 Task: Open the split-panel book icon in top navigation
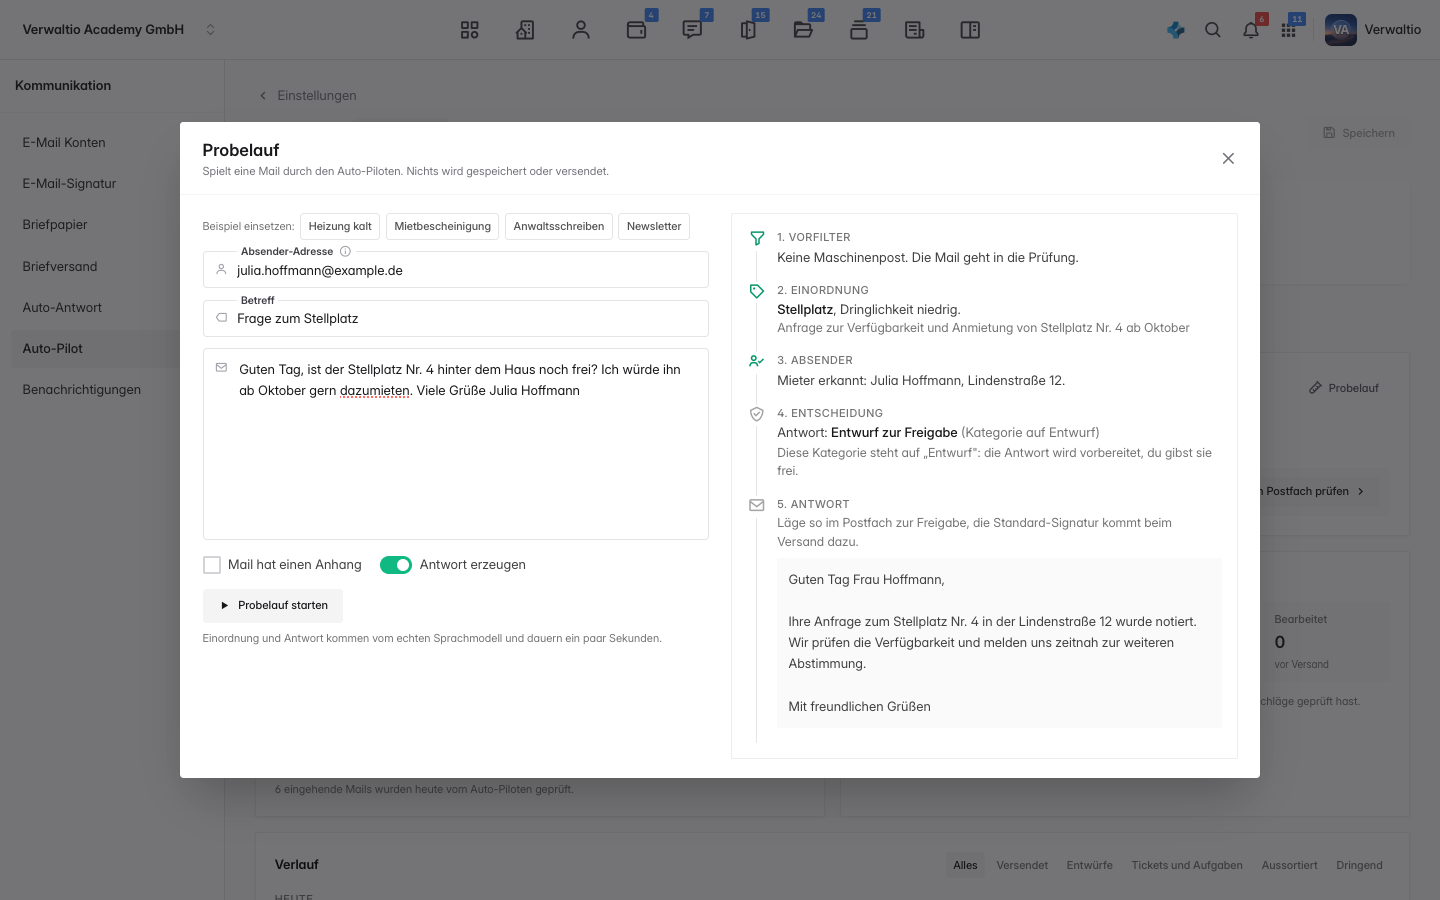click(x=970, y=30)
